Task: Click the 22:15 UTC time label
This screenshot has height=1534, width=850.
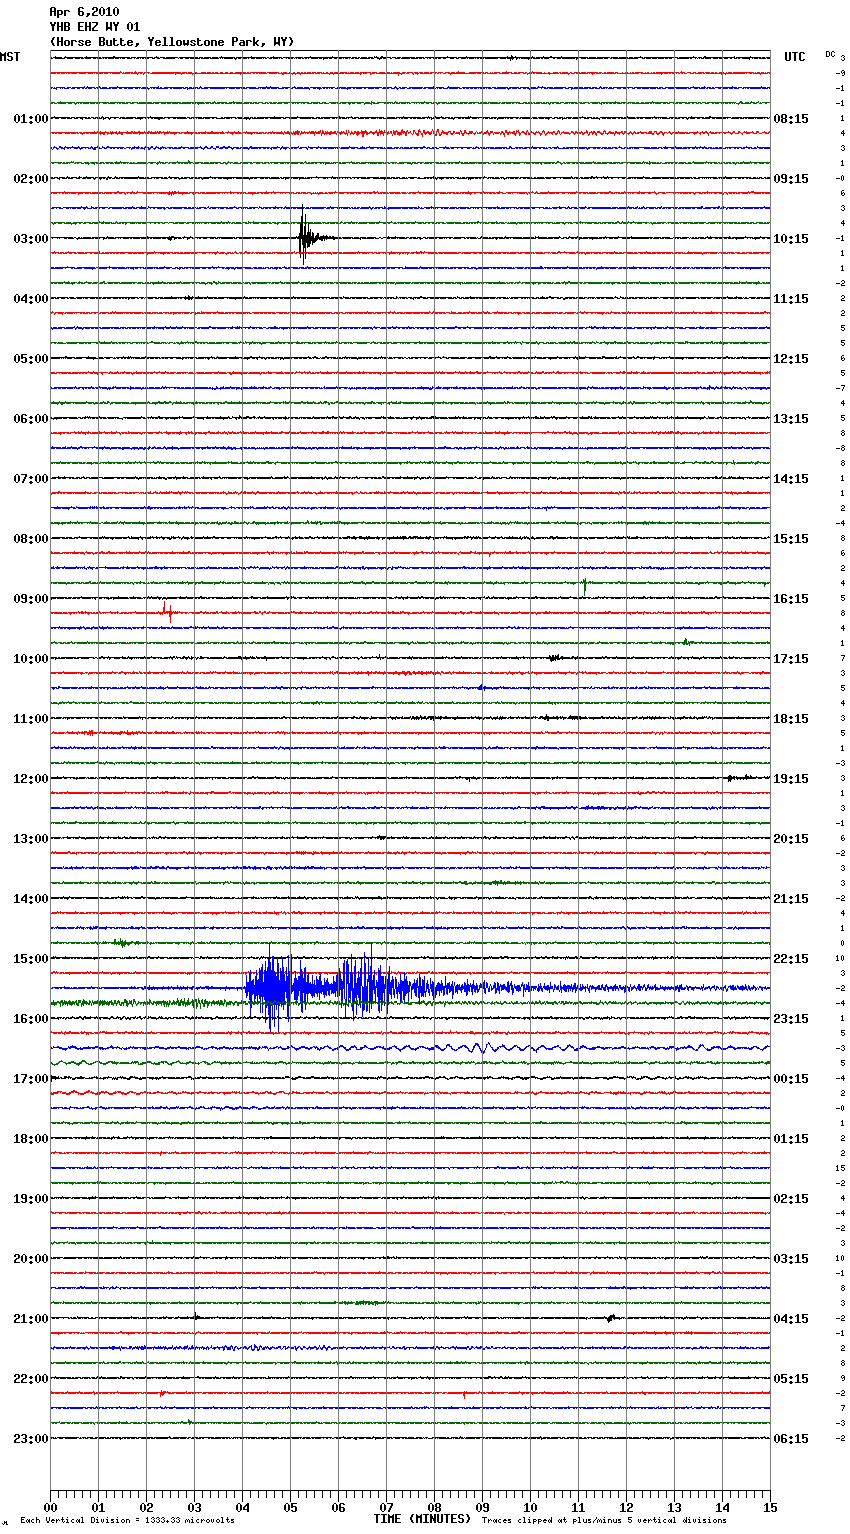Action: [x=791, y=959]
